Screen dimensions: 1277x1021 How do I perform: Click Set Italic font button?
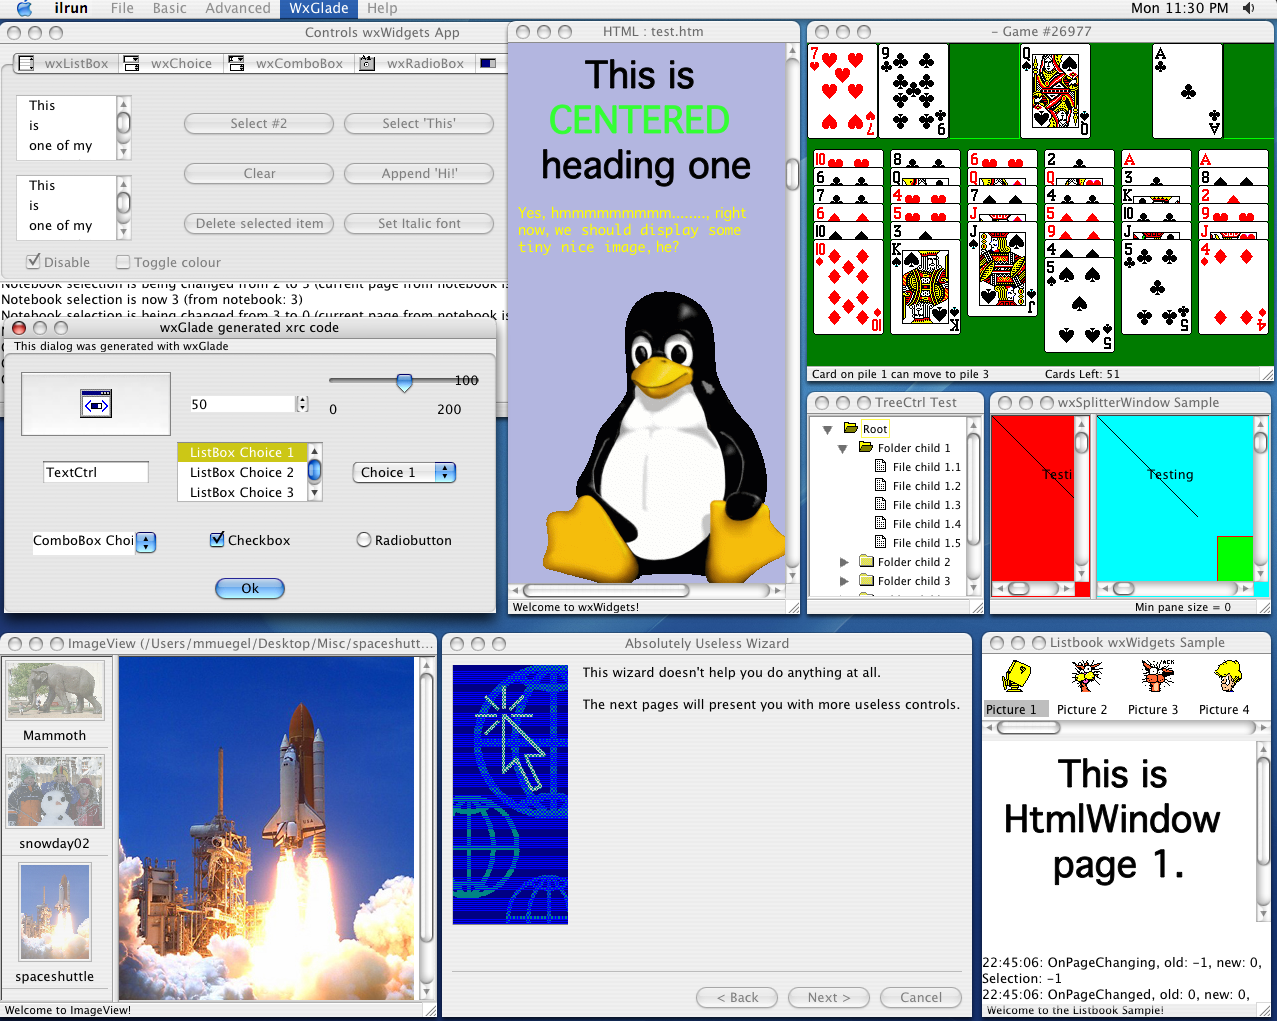[419, 224]
